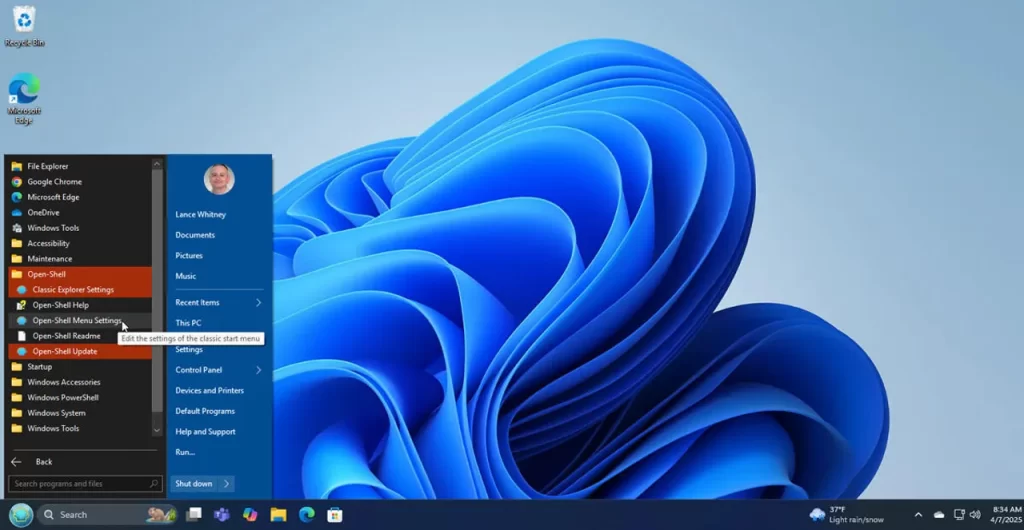Open Microsoft Store taskbar icon
This screenshot has width=1024, height=530.
[335, 515]
